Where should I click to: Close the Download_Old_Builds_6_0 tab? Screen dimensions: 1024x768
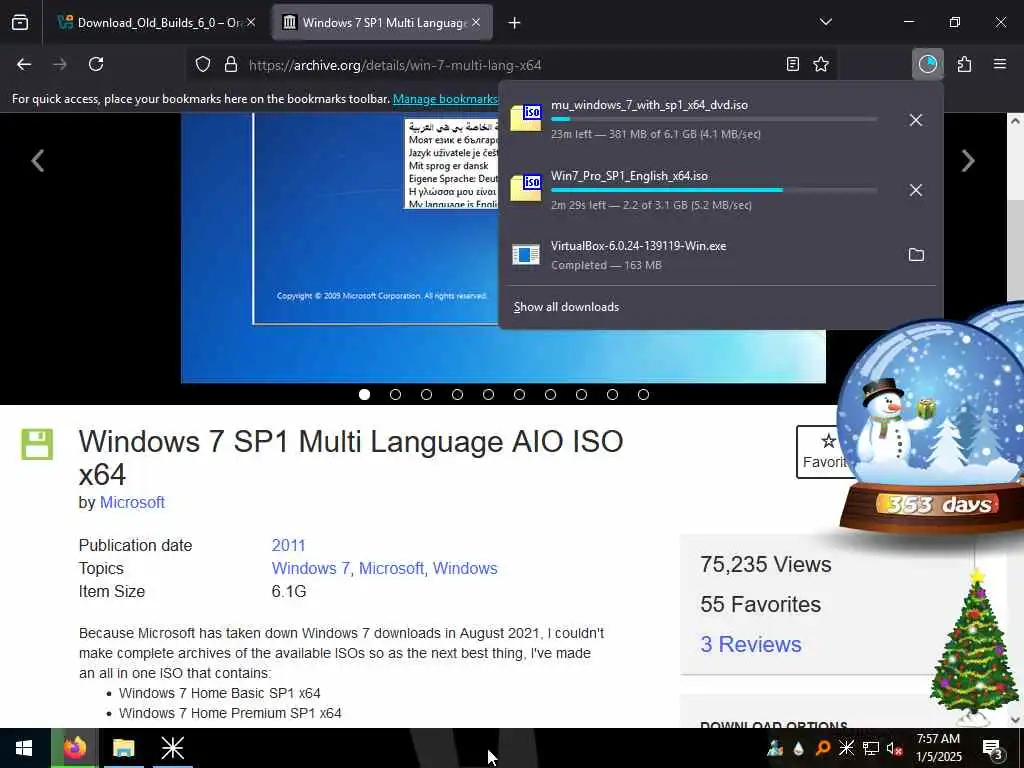(x=251, y=23)
